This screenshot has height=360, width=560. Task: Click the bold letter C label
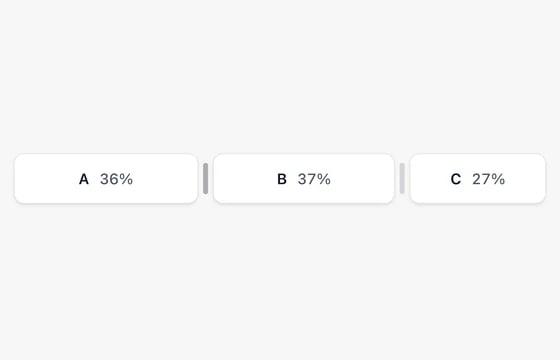pos(456,179)
